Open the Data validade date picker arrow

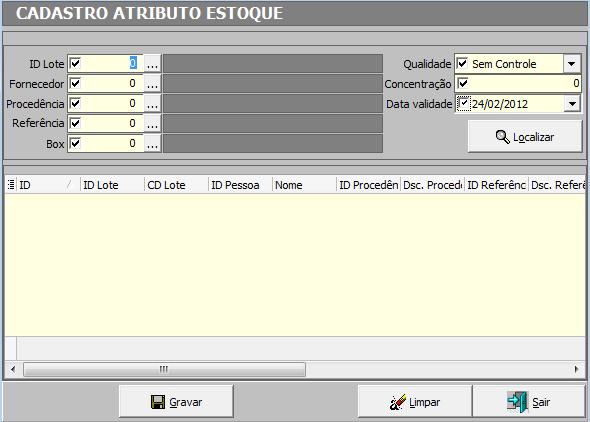[572, 103]
